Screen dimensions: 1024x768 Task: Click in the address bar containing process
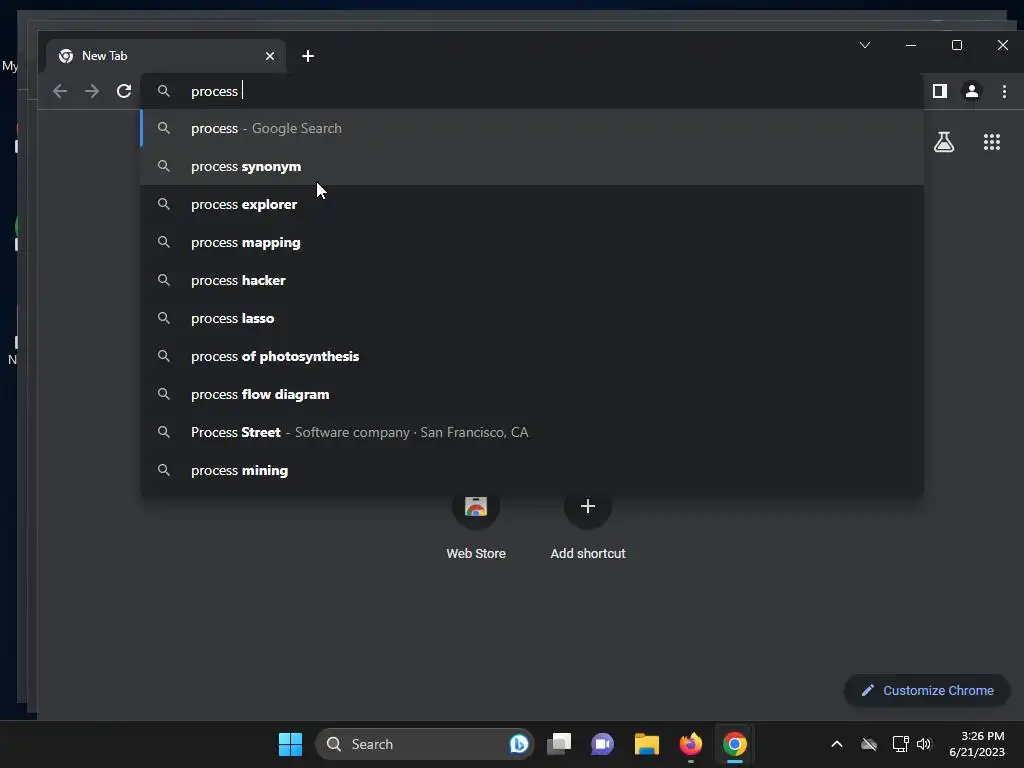532,91
